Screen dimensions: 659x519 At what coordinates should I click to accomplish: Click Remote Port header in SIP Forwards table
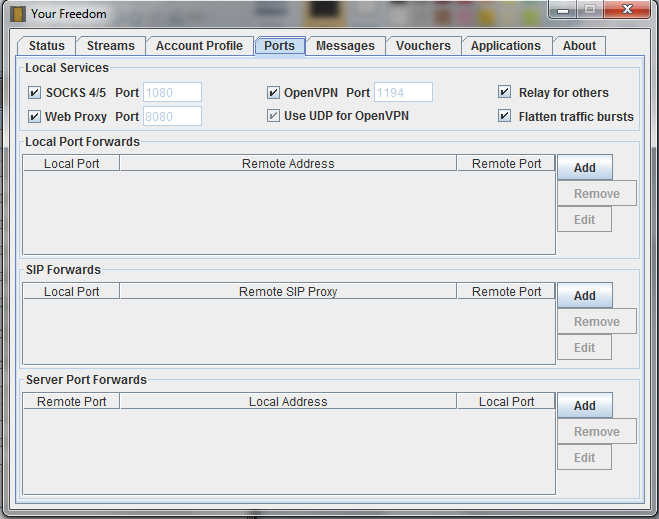pyautogui.click(x=506, y=292)
